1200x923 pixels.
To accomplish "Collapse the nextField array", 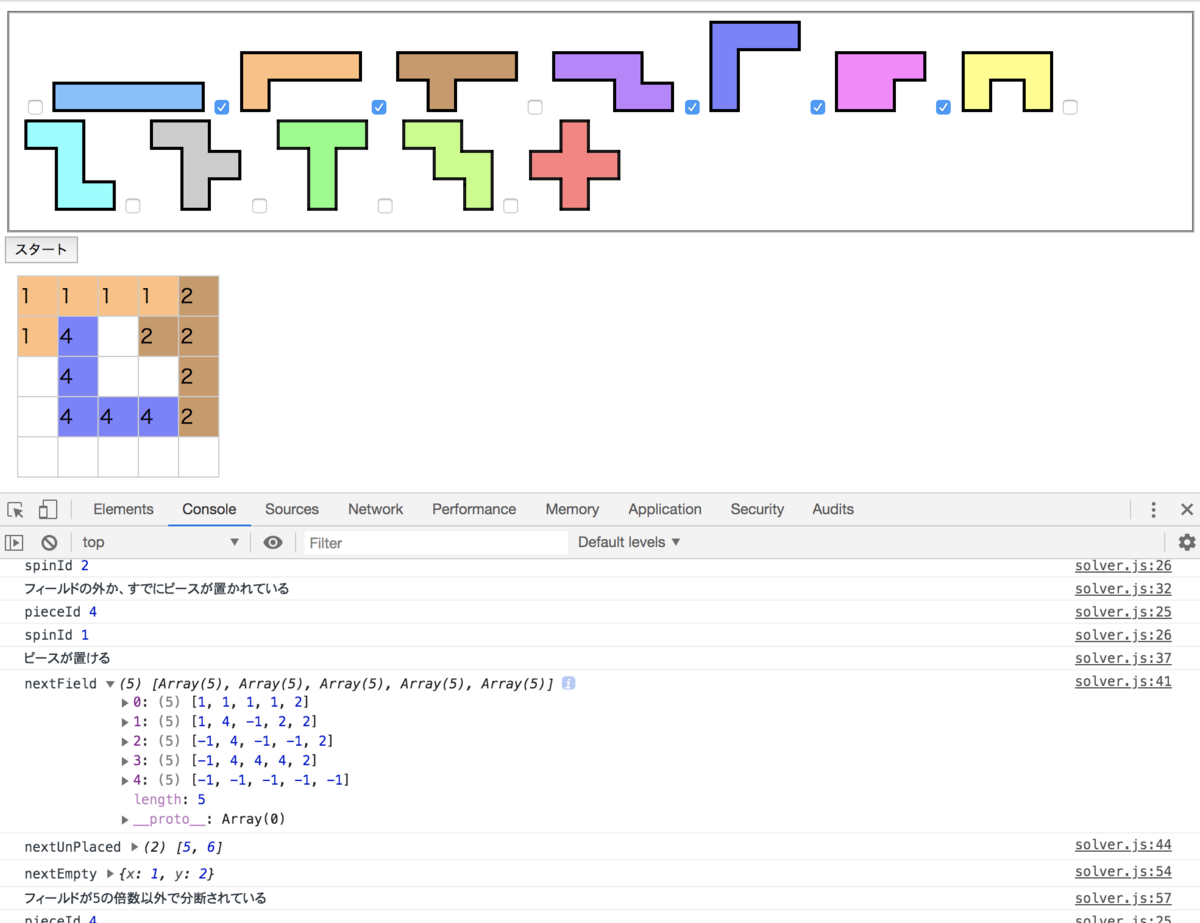I will click(x=110, y=684).
